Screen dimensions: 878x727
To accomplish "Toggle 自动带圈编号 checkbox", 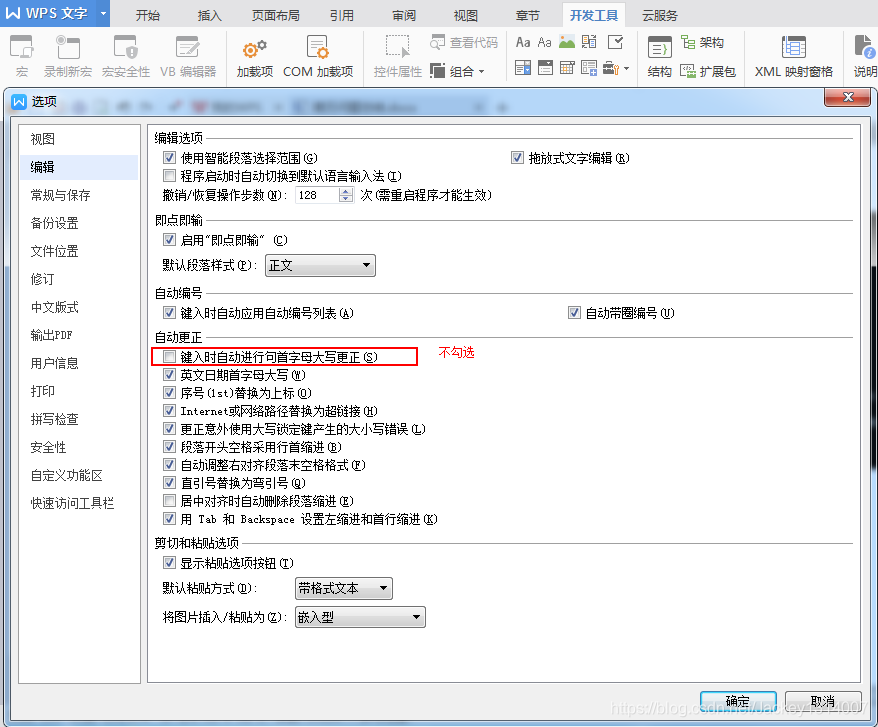I will click(x=574, y=313).
